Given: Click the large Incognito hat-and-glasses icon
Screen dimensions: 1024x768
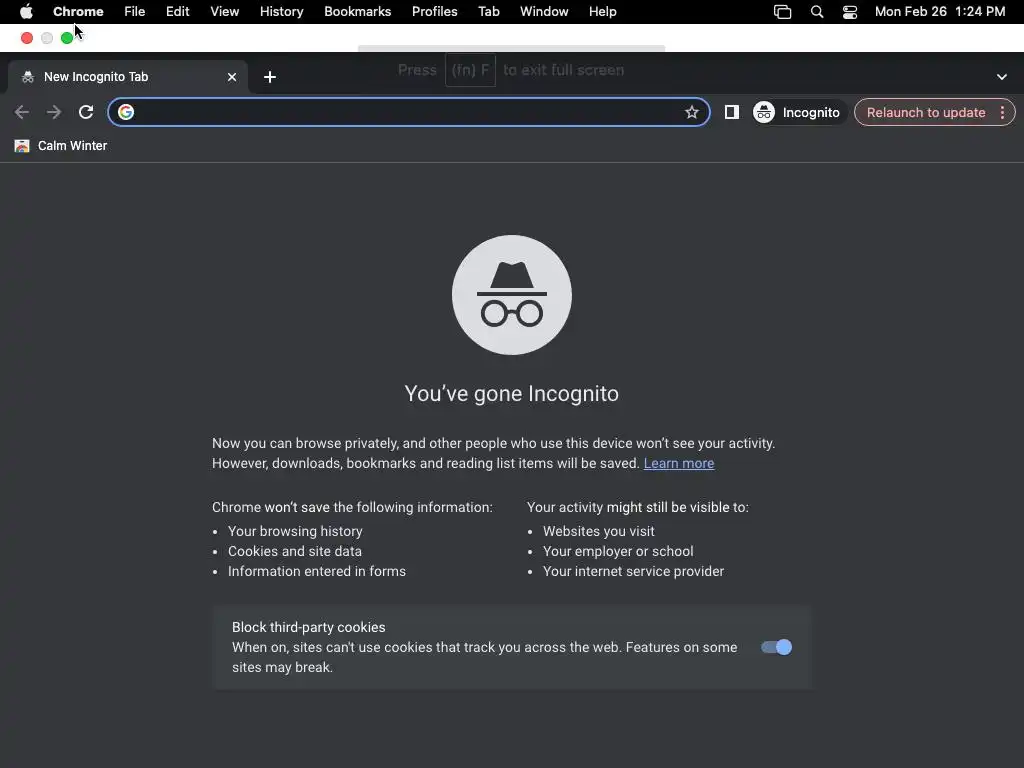Looking at the screenshot, I should 511,295.
